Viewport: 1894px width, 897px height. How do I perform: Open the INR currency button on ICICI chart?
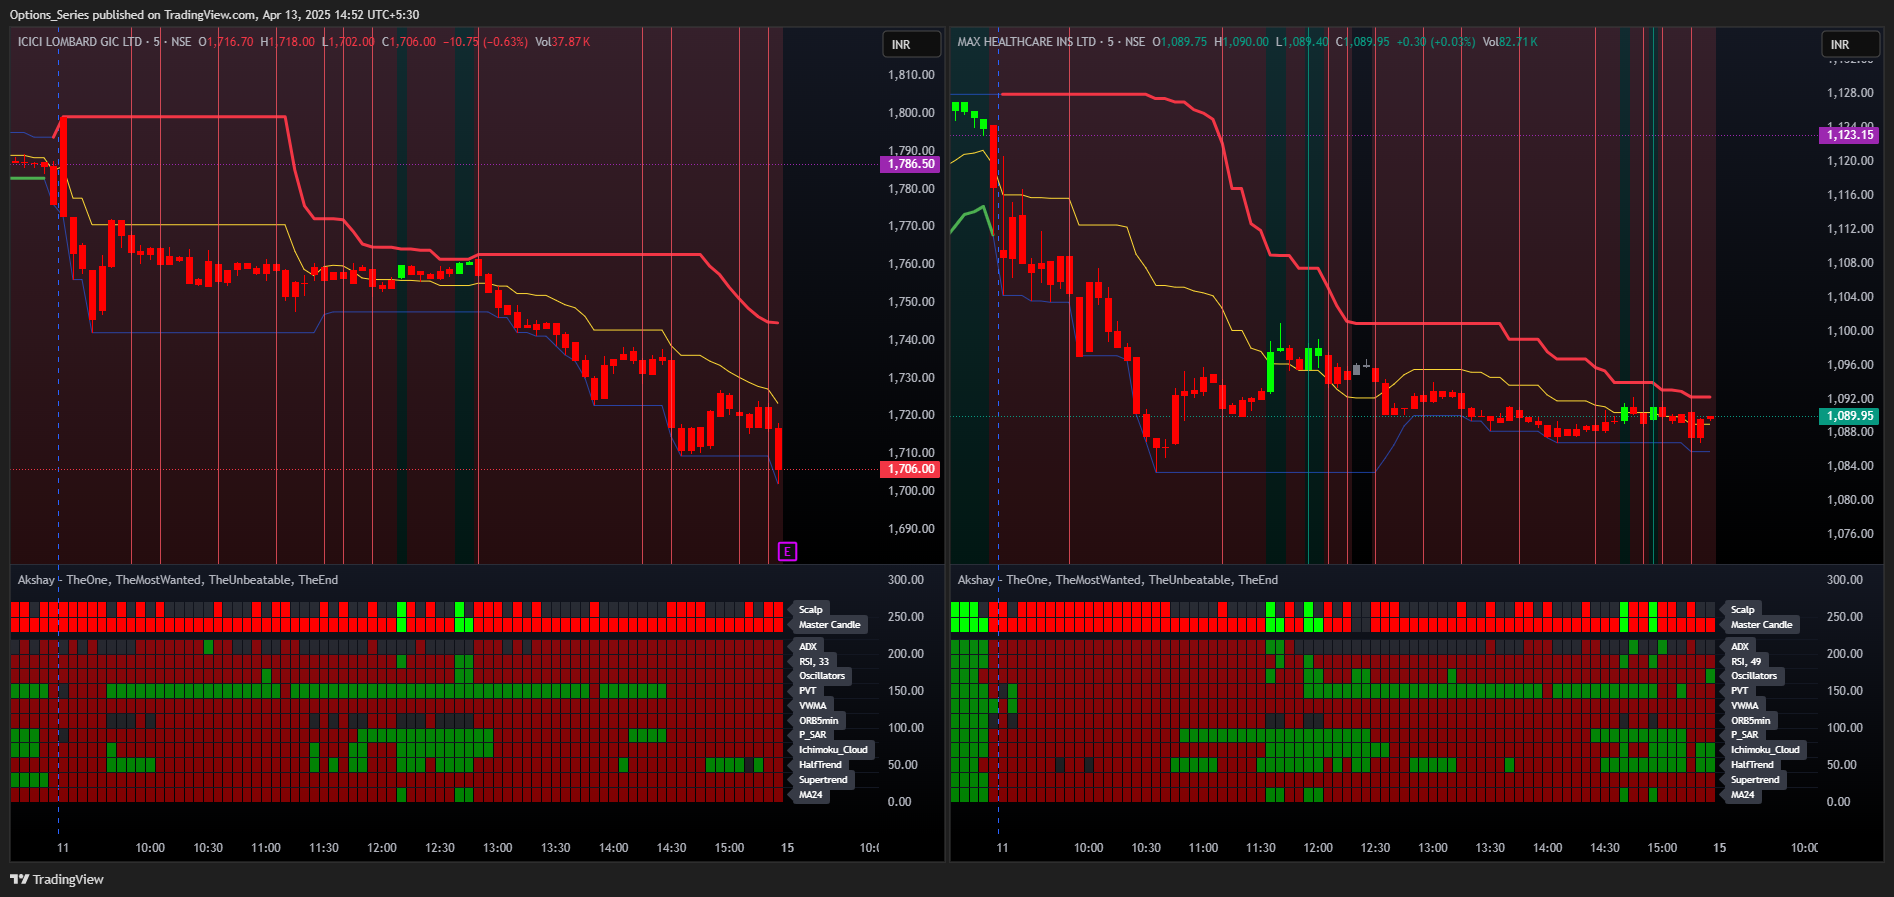tap(911, 45)
